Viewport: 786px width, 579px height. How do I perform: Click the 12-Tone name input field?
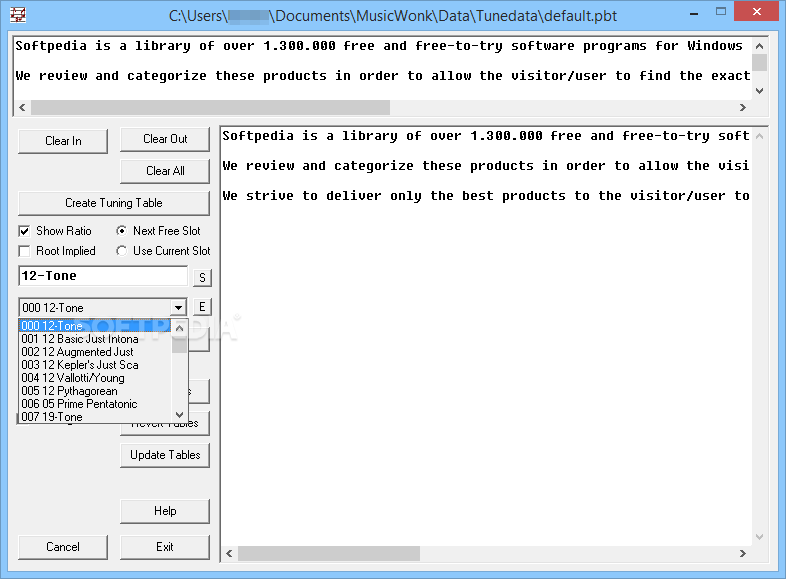tap(103, 276)
